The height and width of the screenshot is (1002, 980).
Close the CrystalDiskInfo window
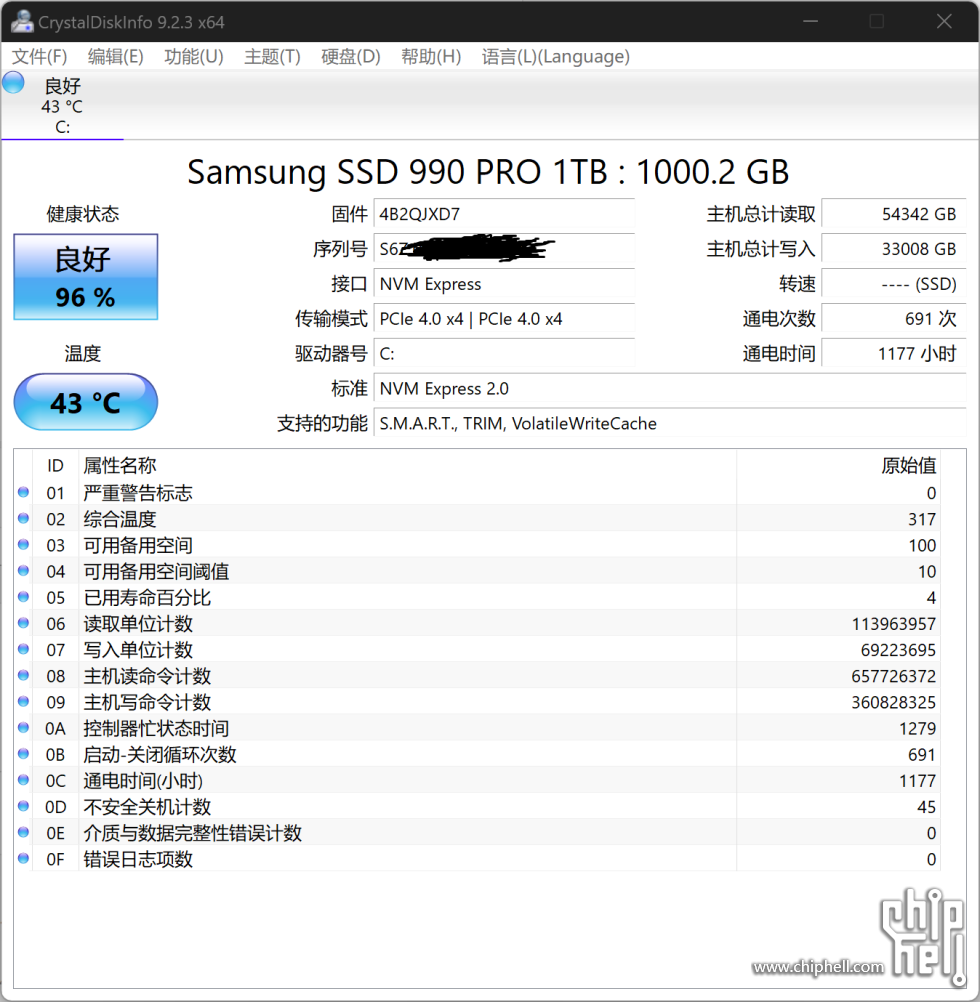pyautogui.click(x=944, y=21)
